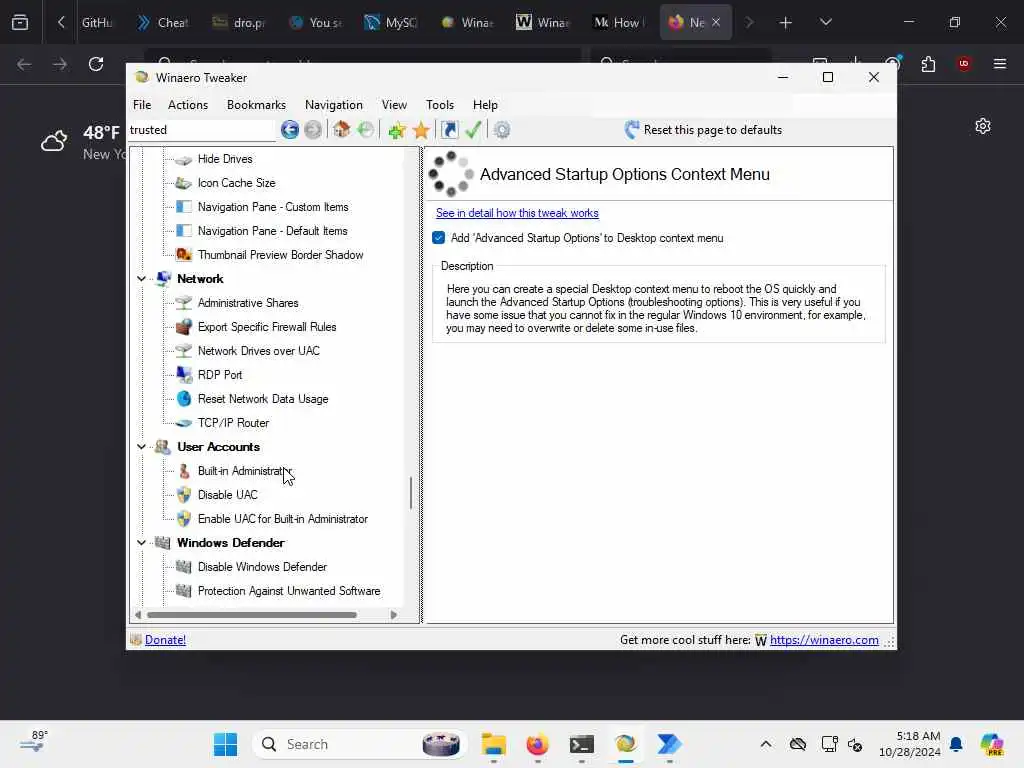Open a new browser tab with plus

click(786, 22)
